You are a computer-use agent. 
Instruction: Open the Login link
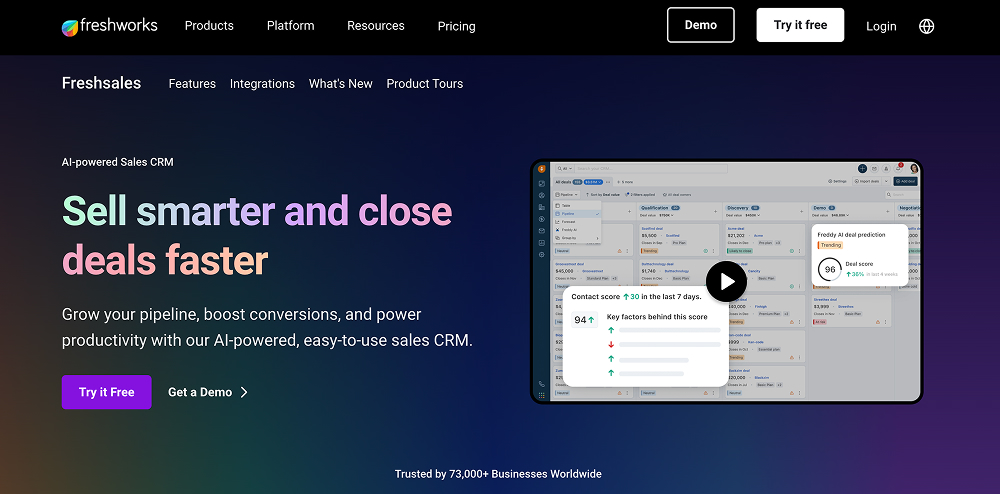[881, 26]
